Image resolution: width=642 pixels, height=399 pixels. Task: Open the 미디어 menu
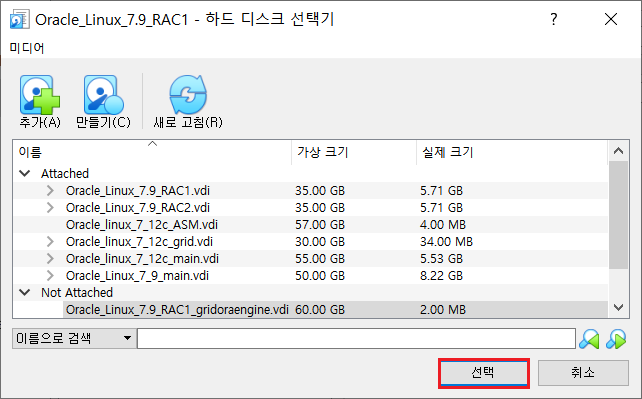click(27, 48)
